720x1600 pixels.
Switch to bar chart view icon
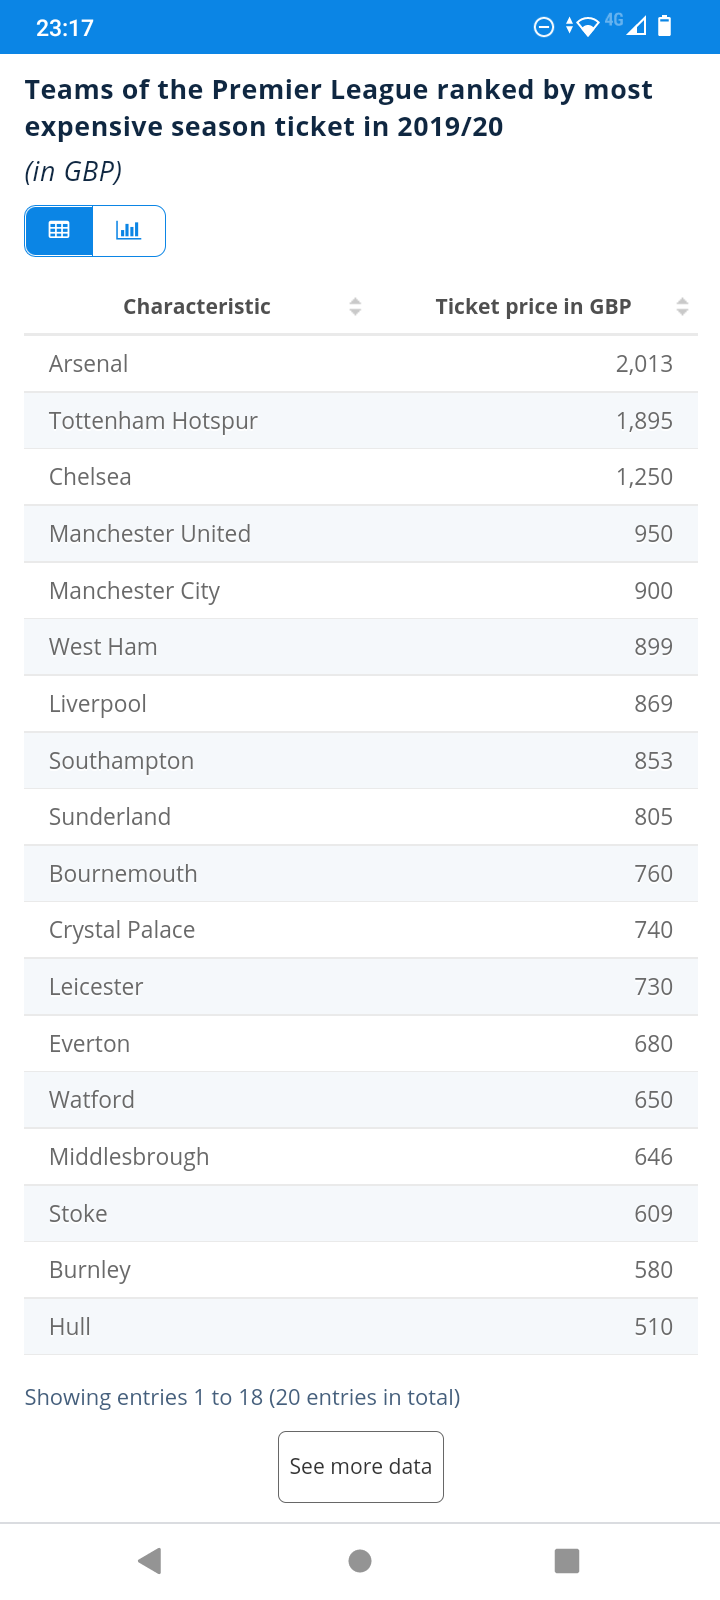pos(129,230)
